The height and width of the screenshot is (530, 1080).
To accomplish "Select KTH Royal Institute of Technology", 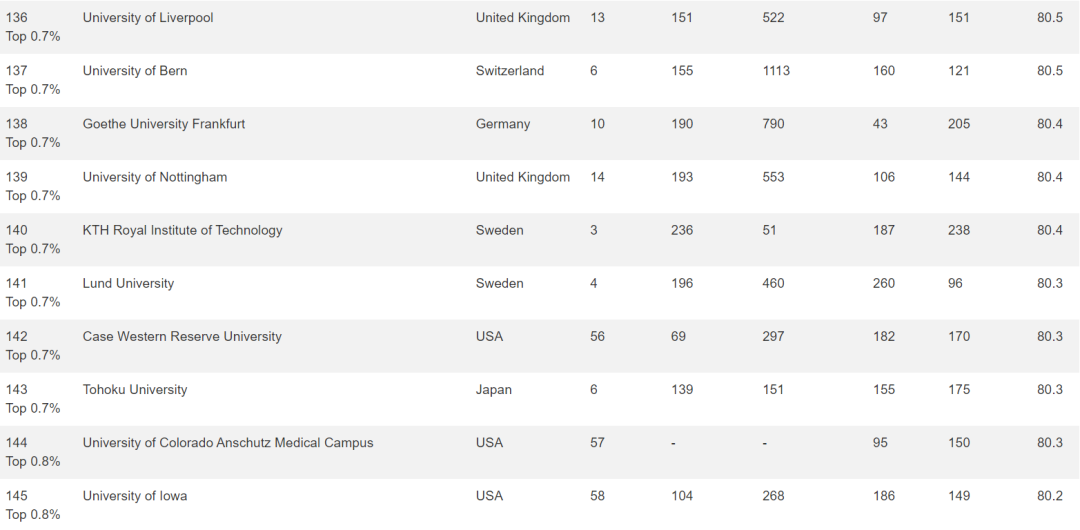I will pos(182,230).
